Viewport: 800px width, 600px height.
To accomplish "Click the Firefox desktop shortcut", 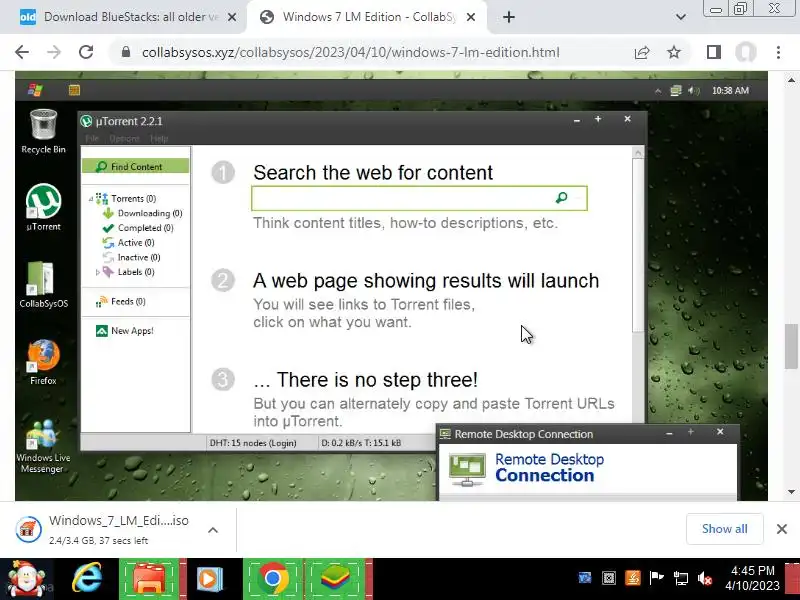I will [43, 362].
